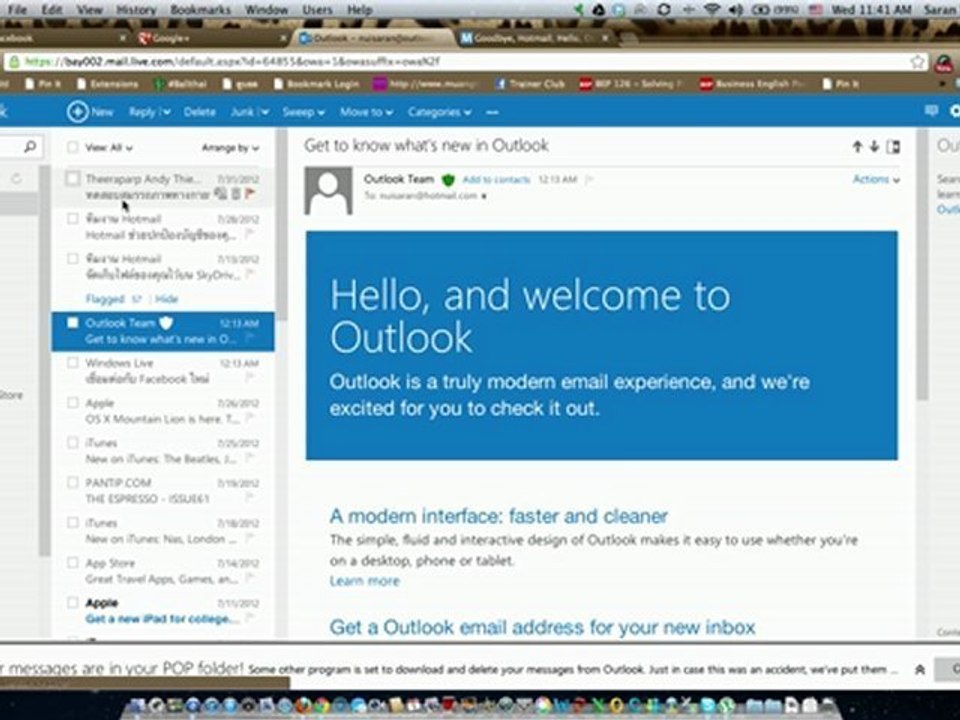Viewport: 960px width, 720px height.
Task: Open the Users menu
Action: pyautogui.click(x=317, y=10)
